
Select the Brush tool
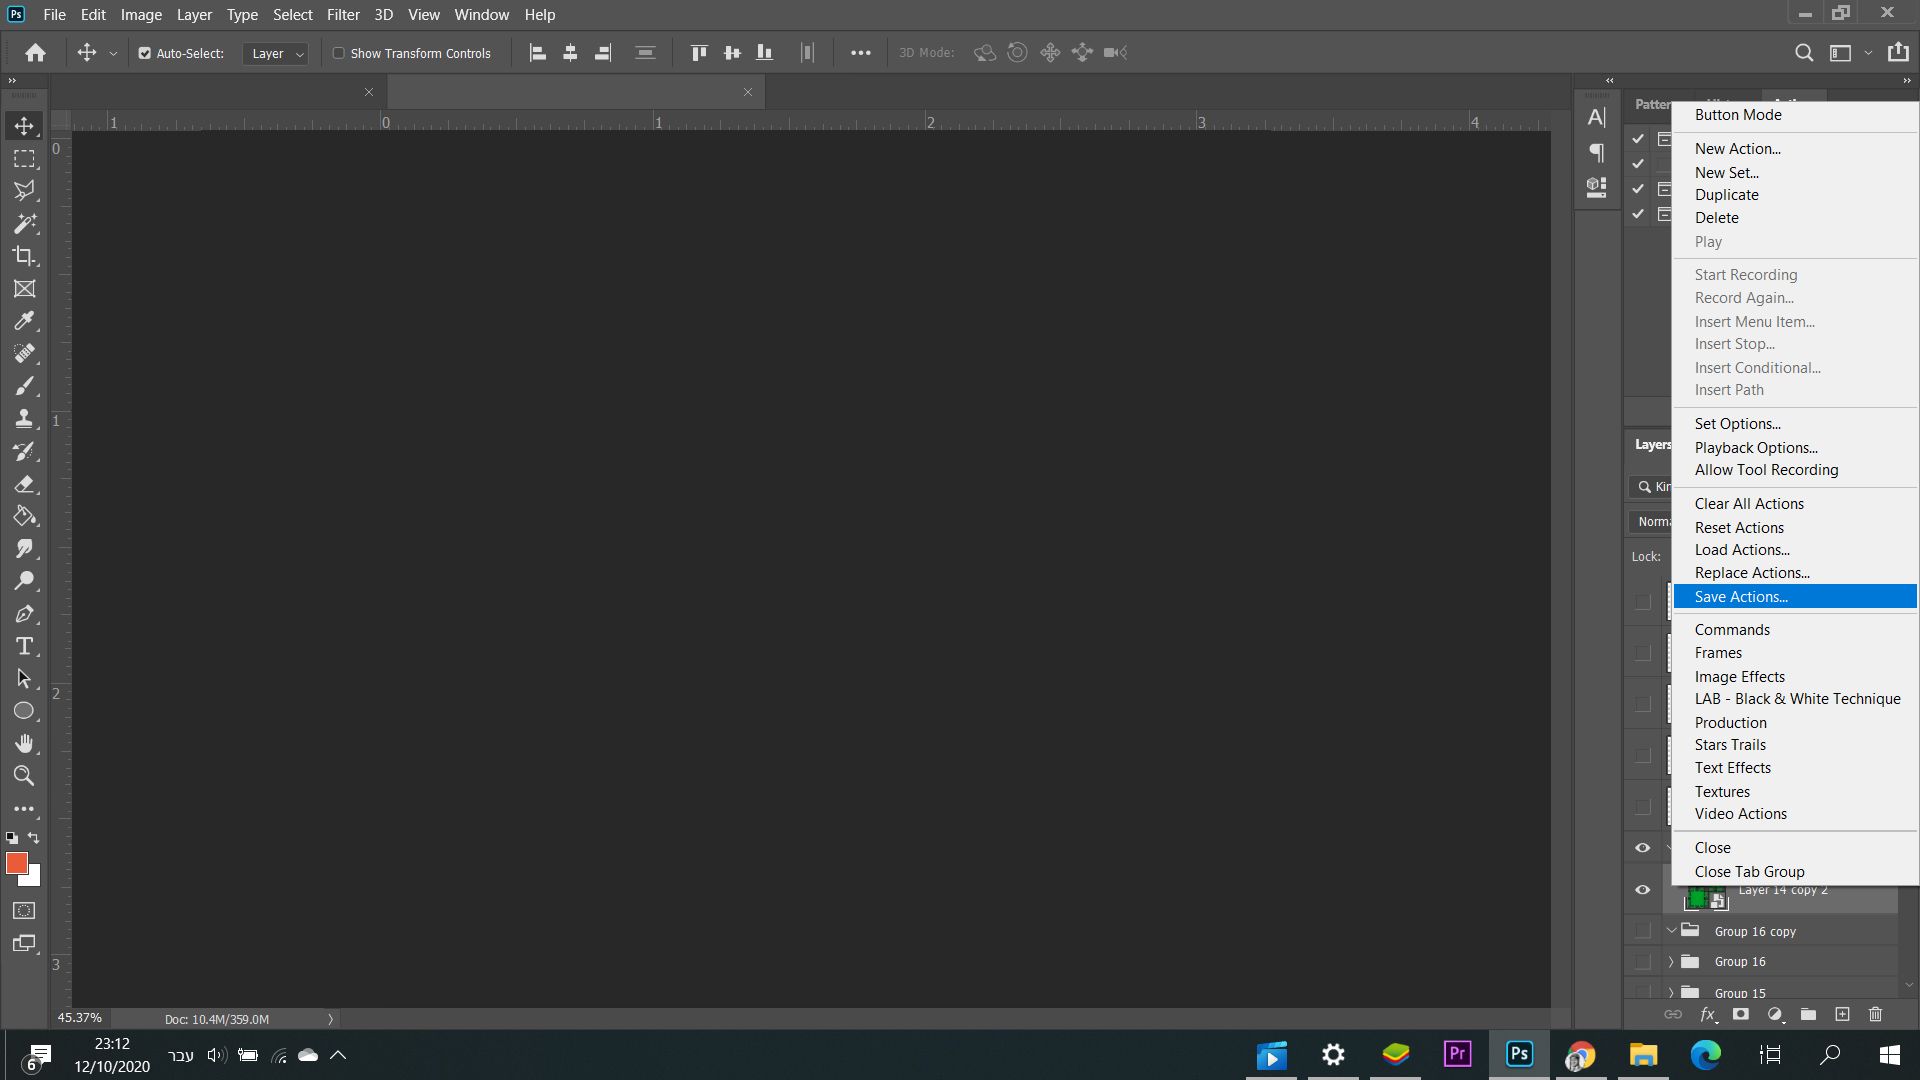click(24, 386)
